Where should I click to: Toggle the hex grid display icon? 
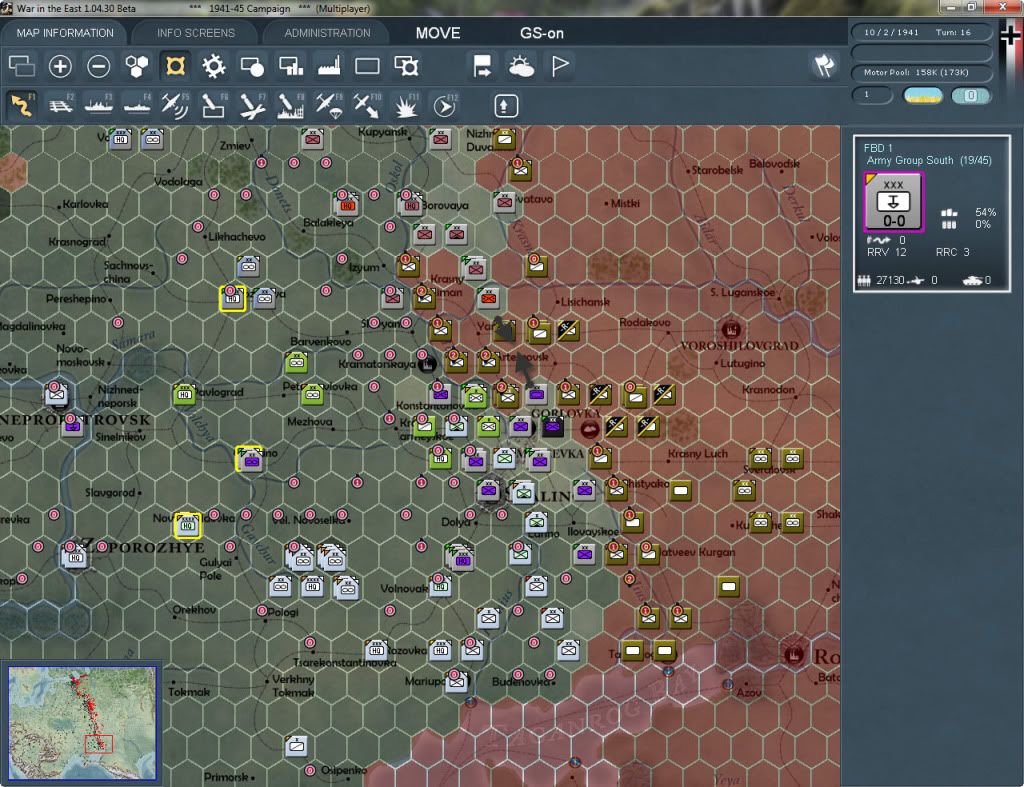(137, 66)
